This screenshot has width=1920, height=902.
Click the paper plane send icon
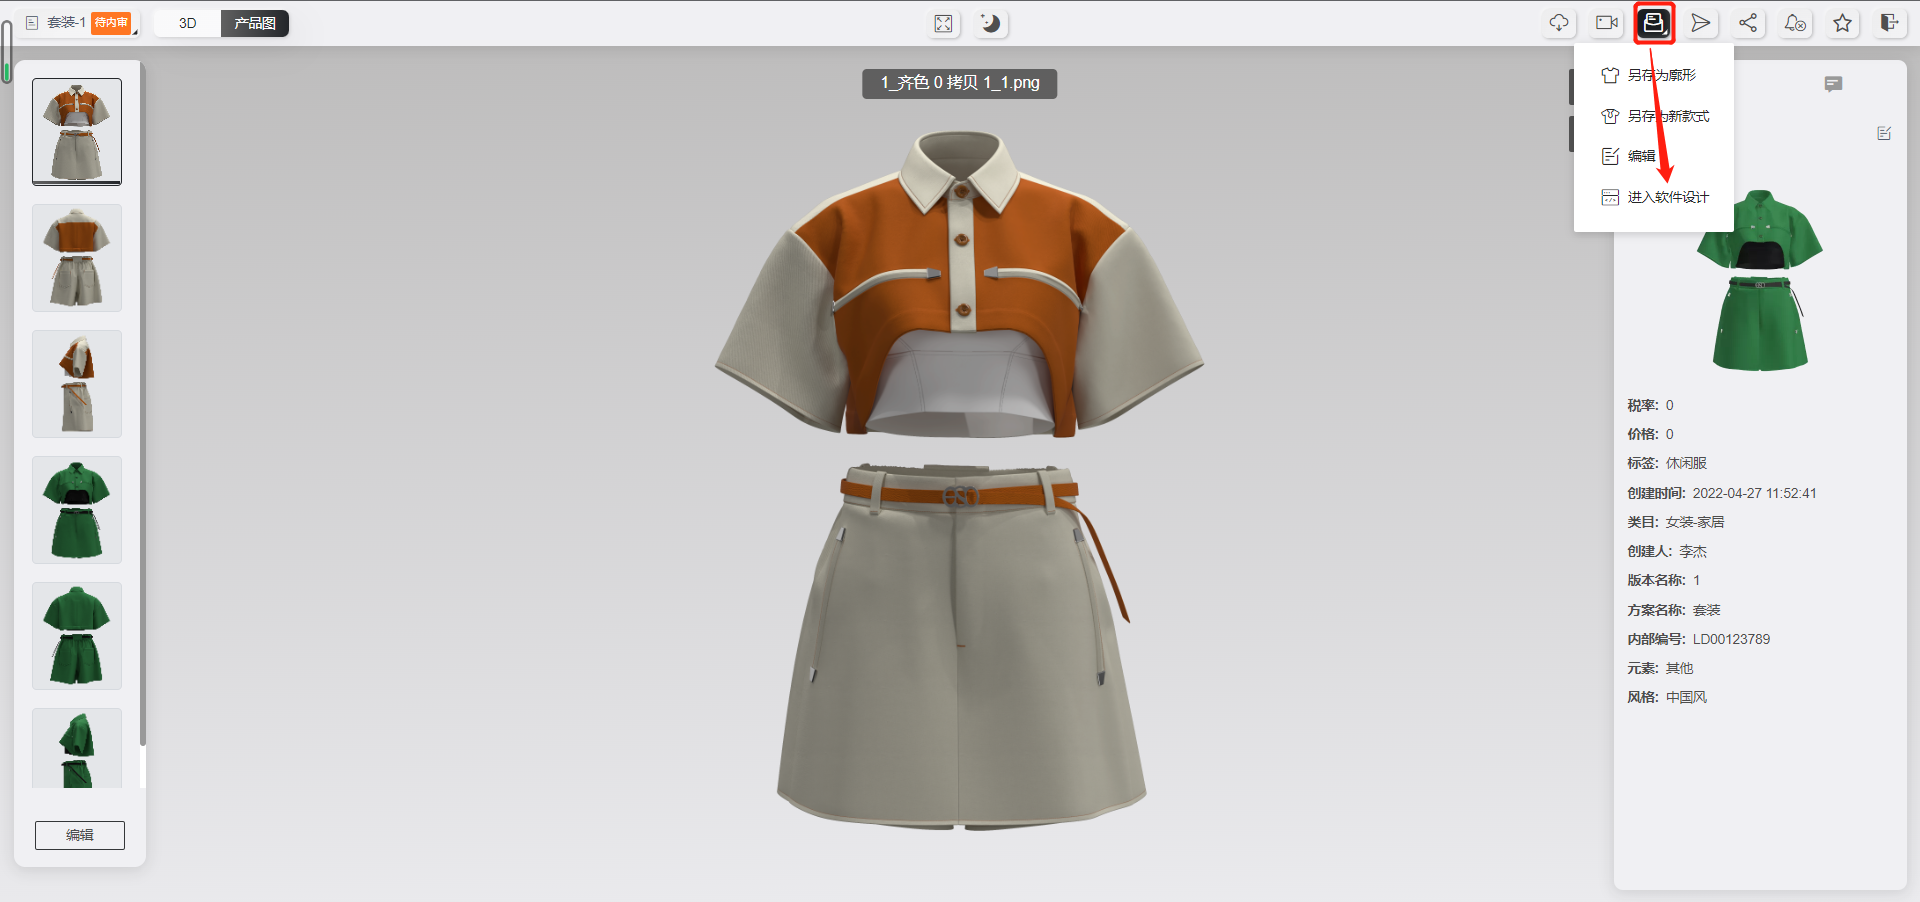point(1700,23)
